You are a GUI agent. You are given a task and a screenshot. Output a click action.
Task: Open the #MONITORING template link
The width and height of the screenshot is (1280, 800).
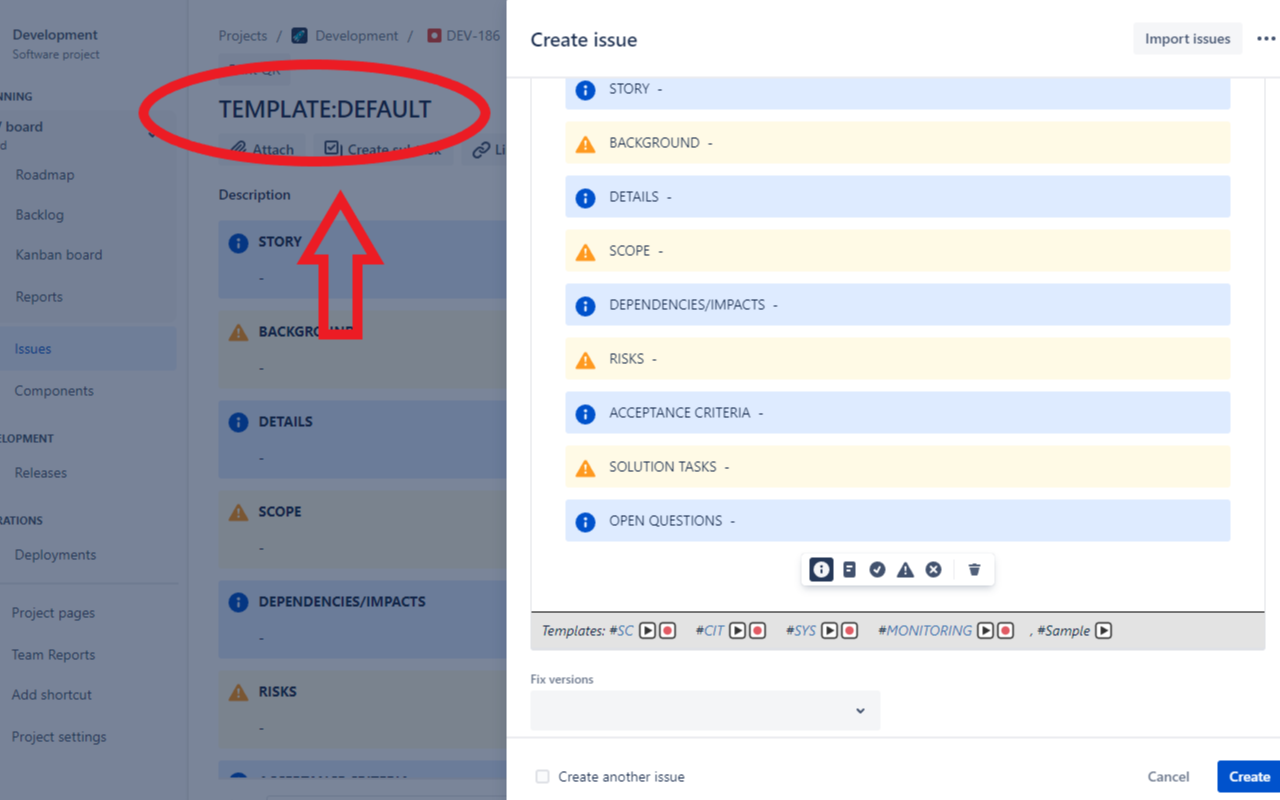(x=925, y=631)
